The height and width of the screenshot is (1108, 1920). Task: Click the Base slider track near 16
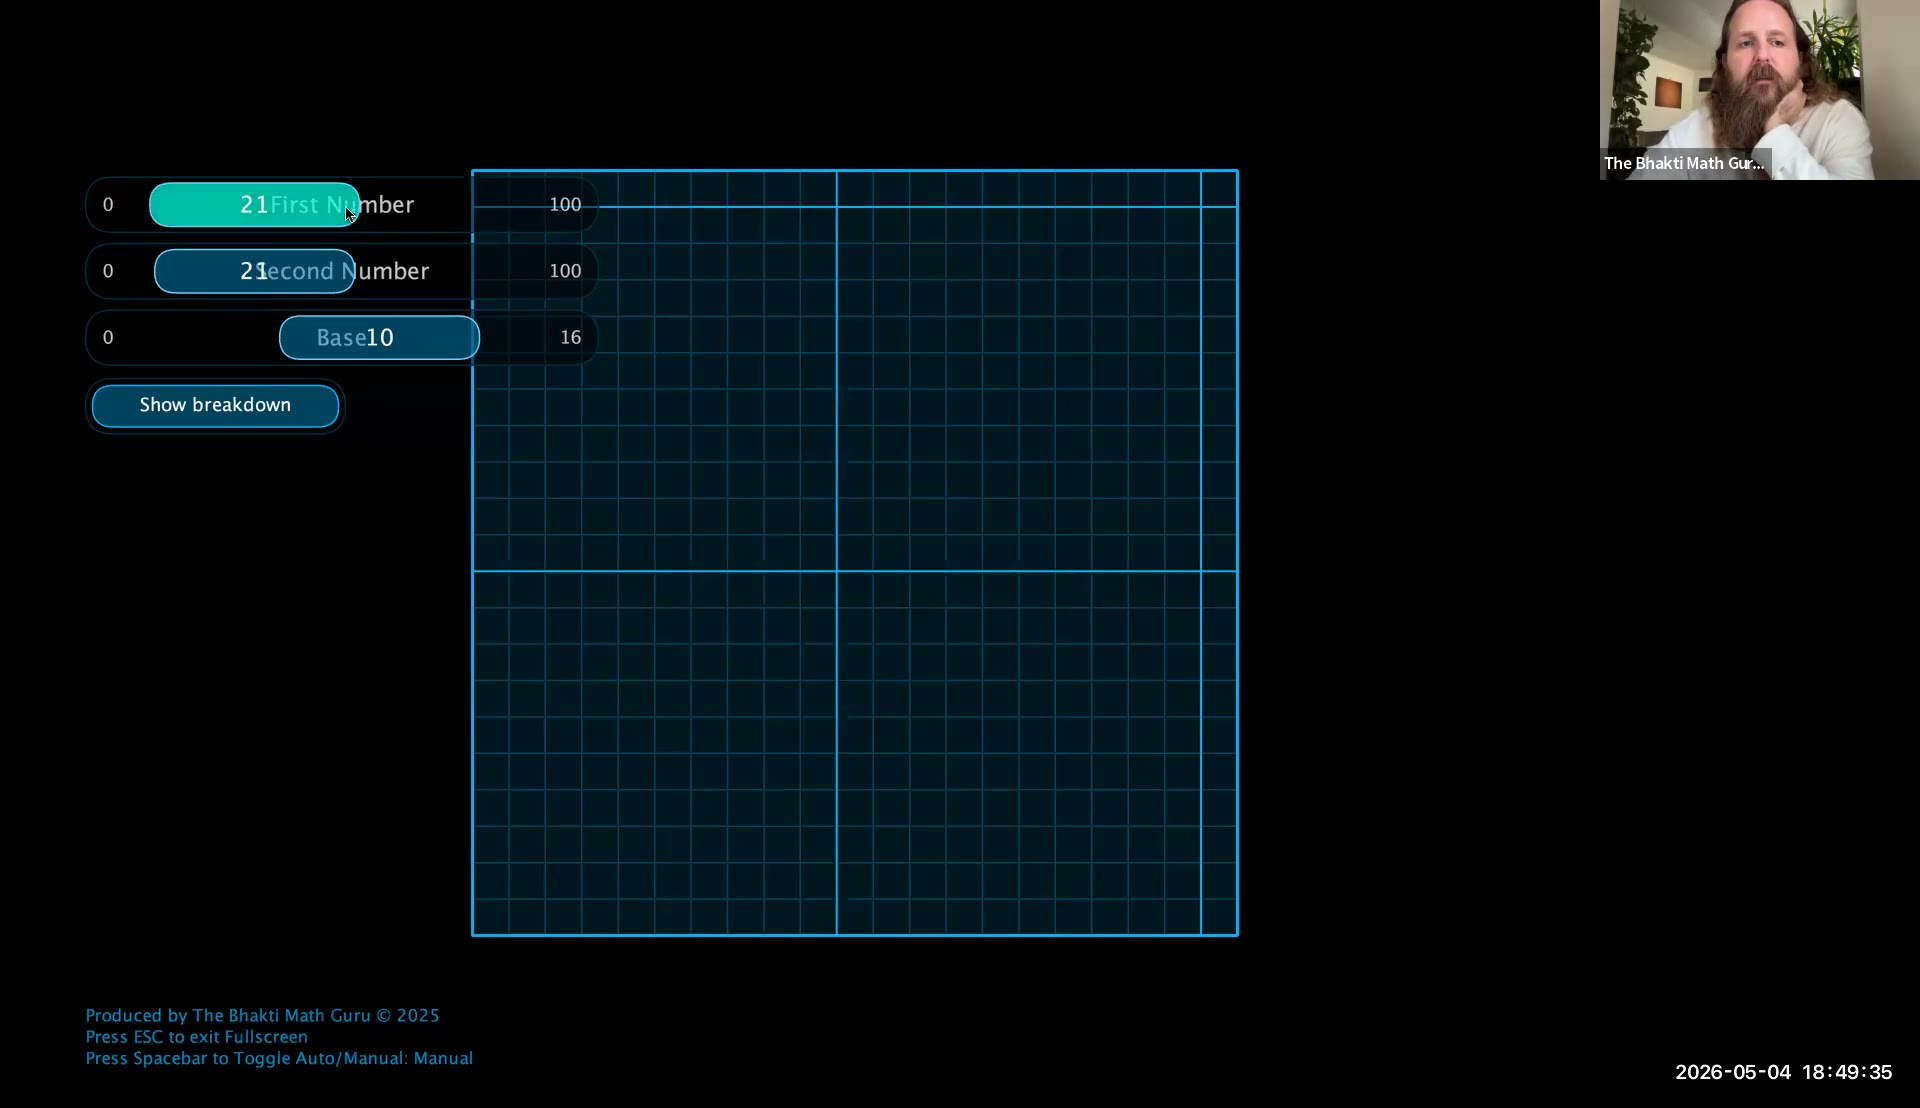point(570,338)
